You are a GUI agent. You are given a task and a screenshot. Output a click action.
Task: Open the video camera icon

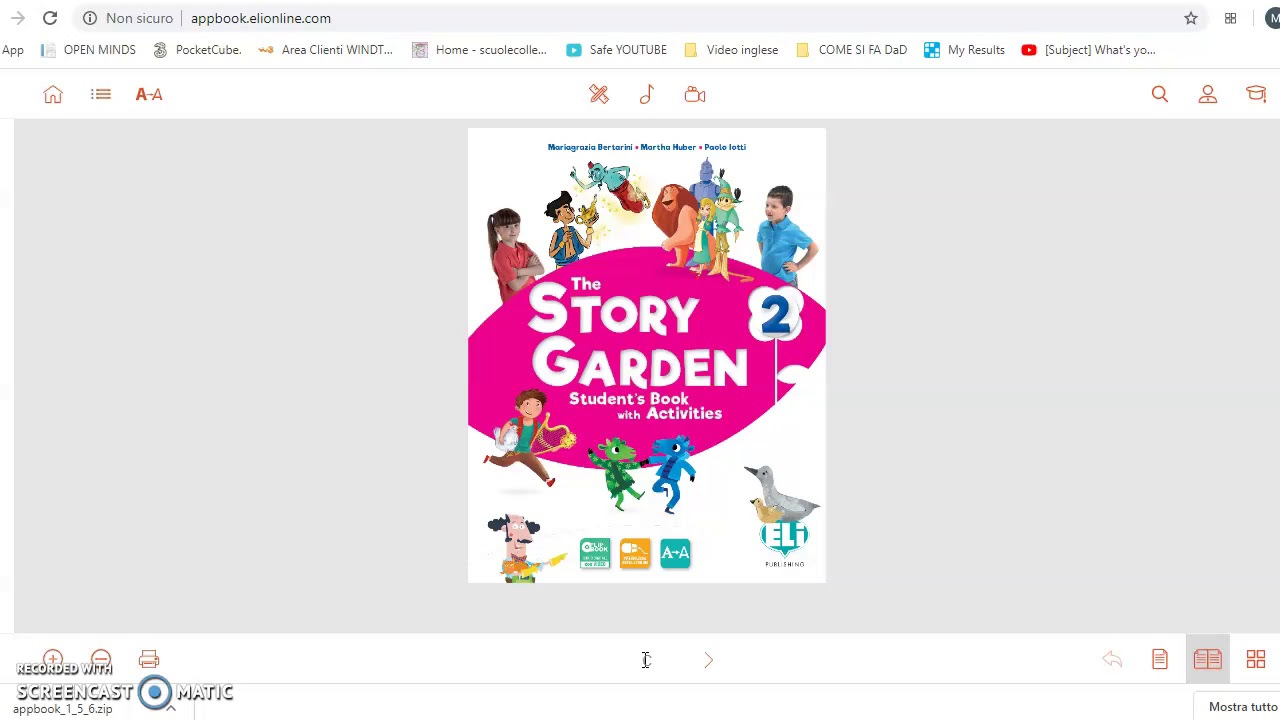tap(695, 94)
